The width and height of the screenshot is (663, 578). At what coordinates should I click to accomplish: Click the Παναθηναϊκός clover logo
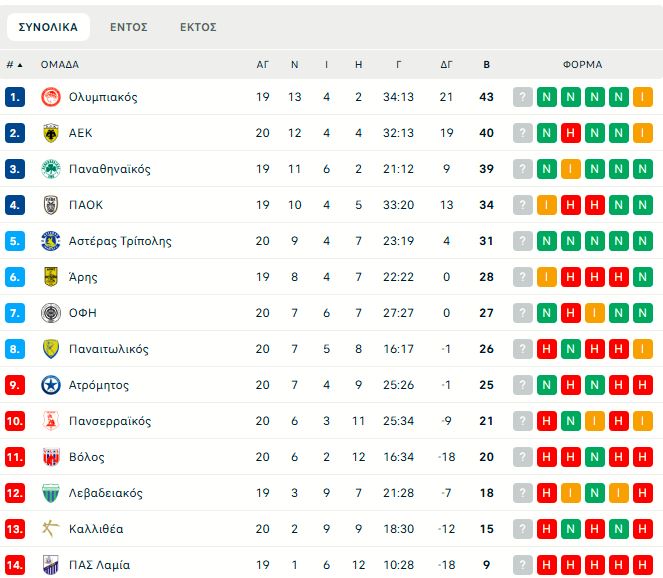50,169
